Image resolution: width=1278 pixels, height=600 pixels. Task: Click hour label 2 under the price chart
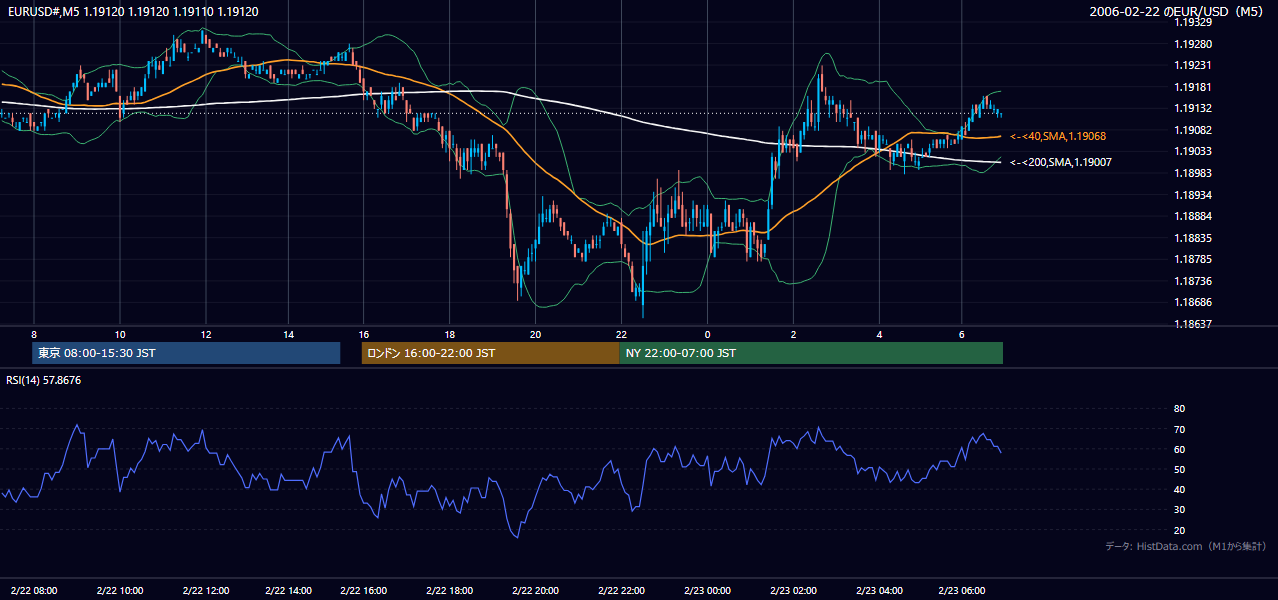(794, 334)
